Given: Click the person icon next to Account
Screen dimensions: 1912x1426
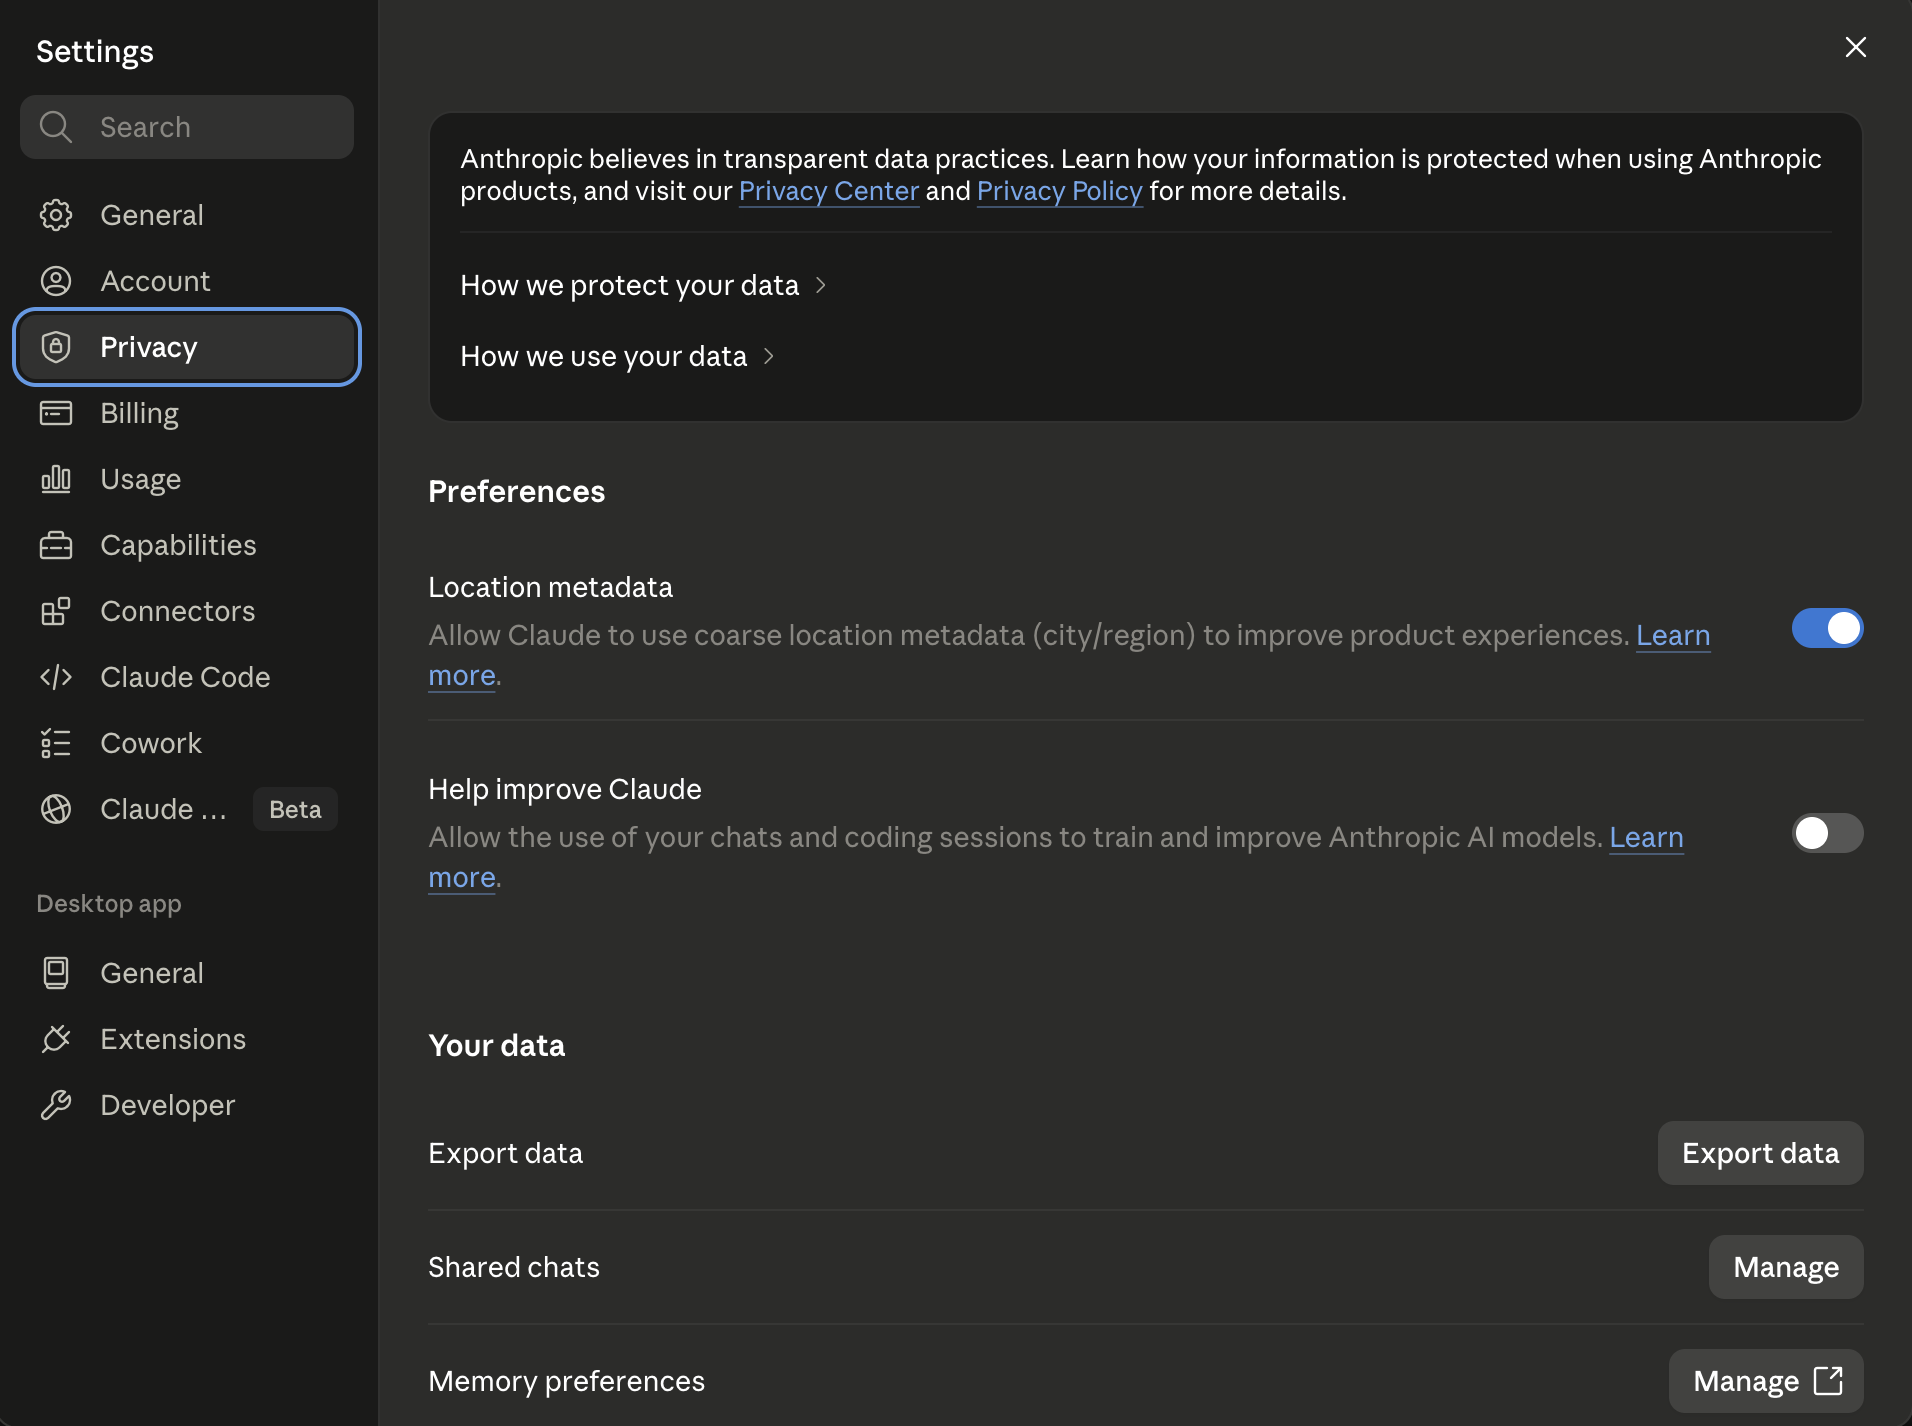Looking at the screenshot, I should click(x=56, y=281).
